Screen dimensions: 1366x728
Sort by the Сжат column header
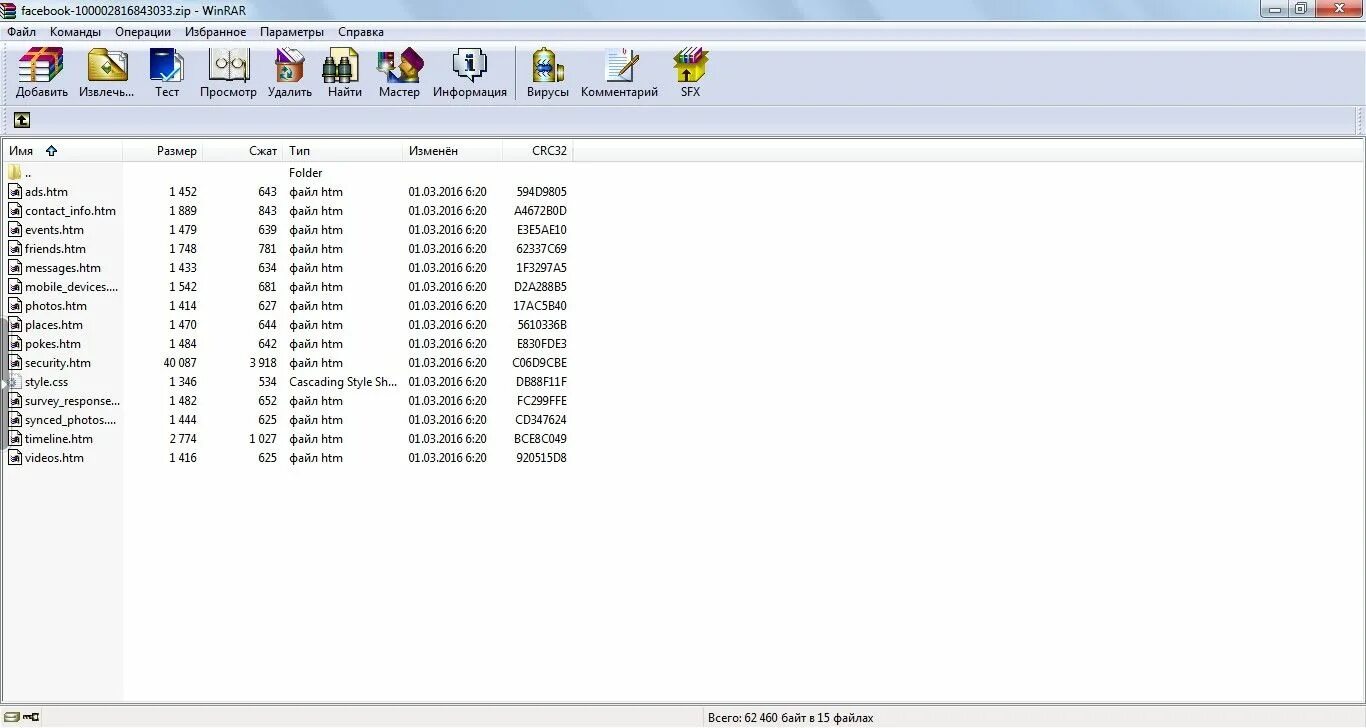tap(244, 151)
